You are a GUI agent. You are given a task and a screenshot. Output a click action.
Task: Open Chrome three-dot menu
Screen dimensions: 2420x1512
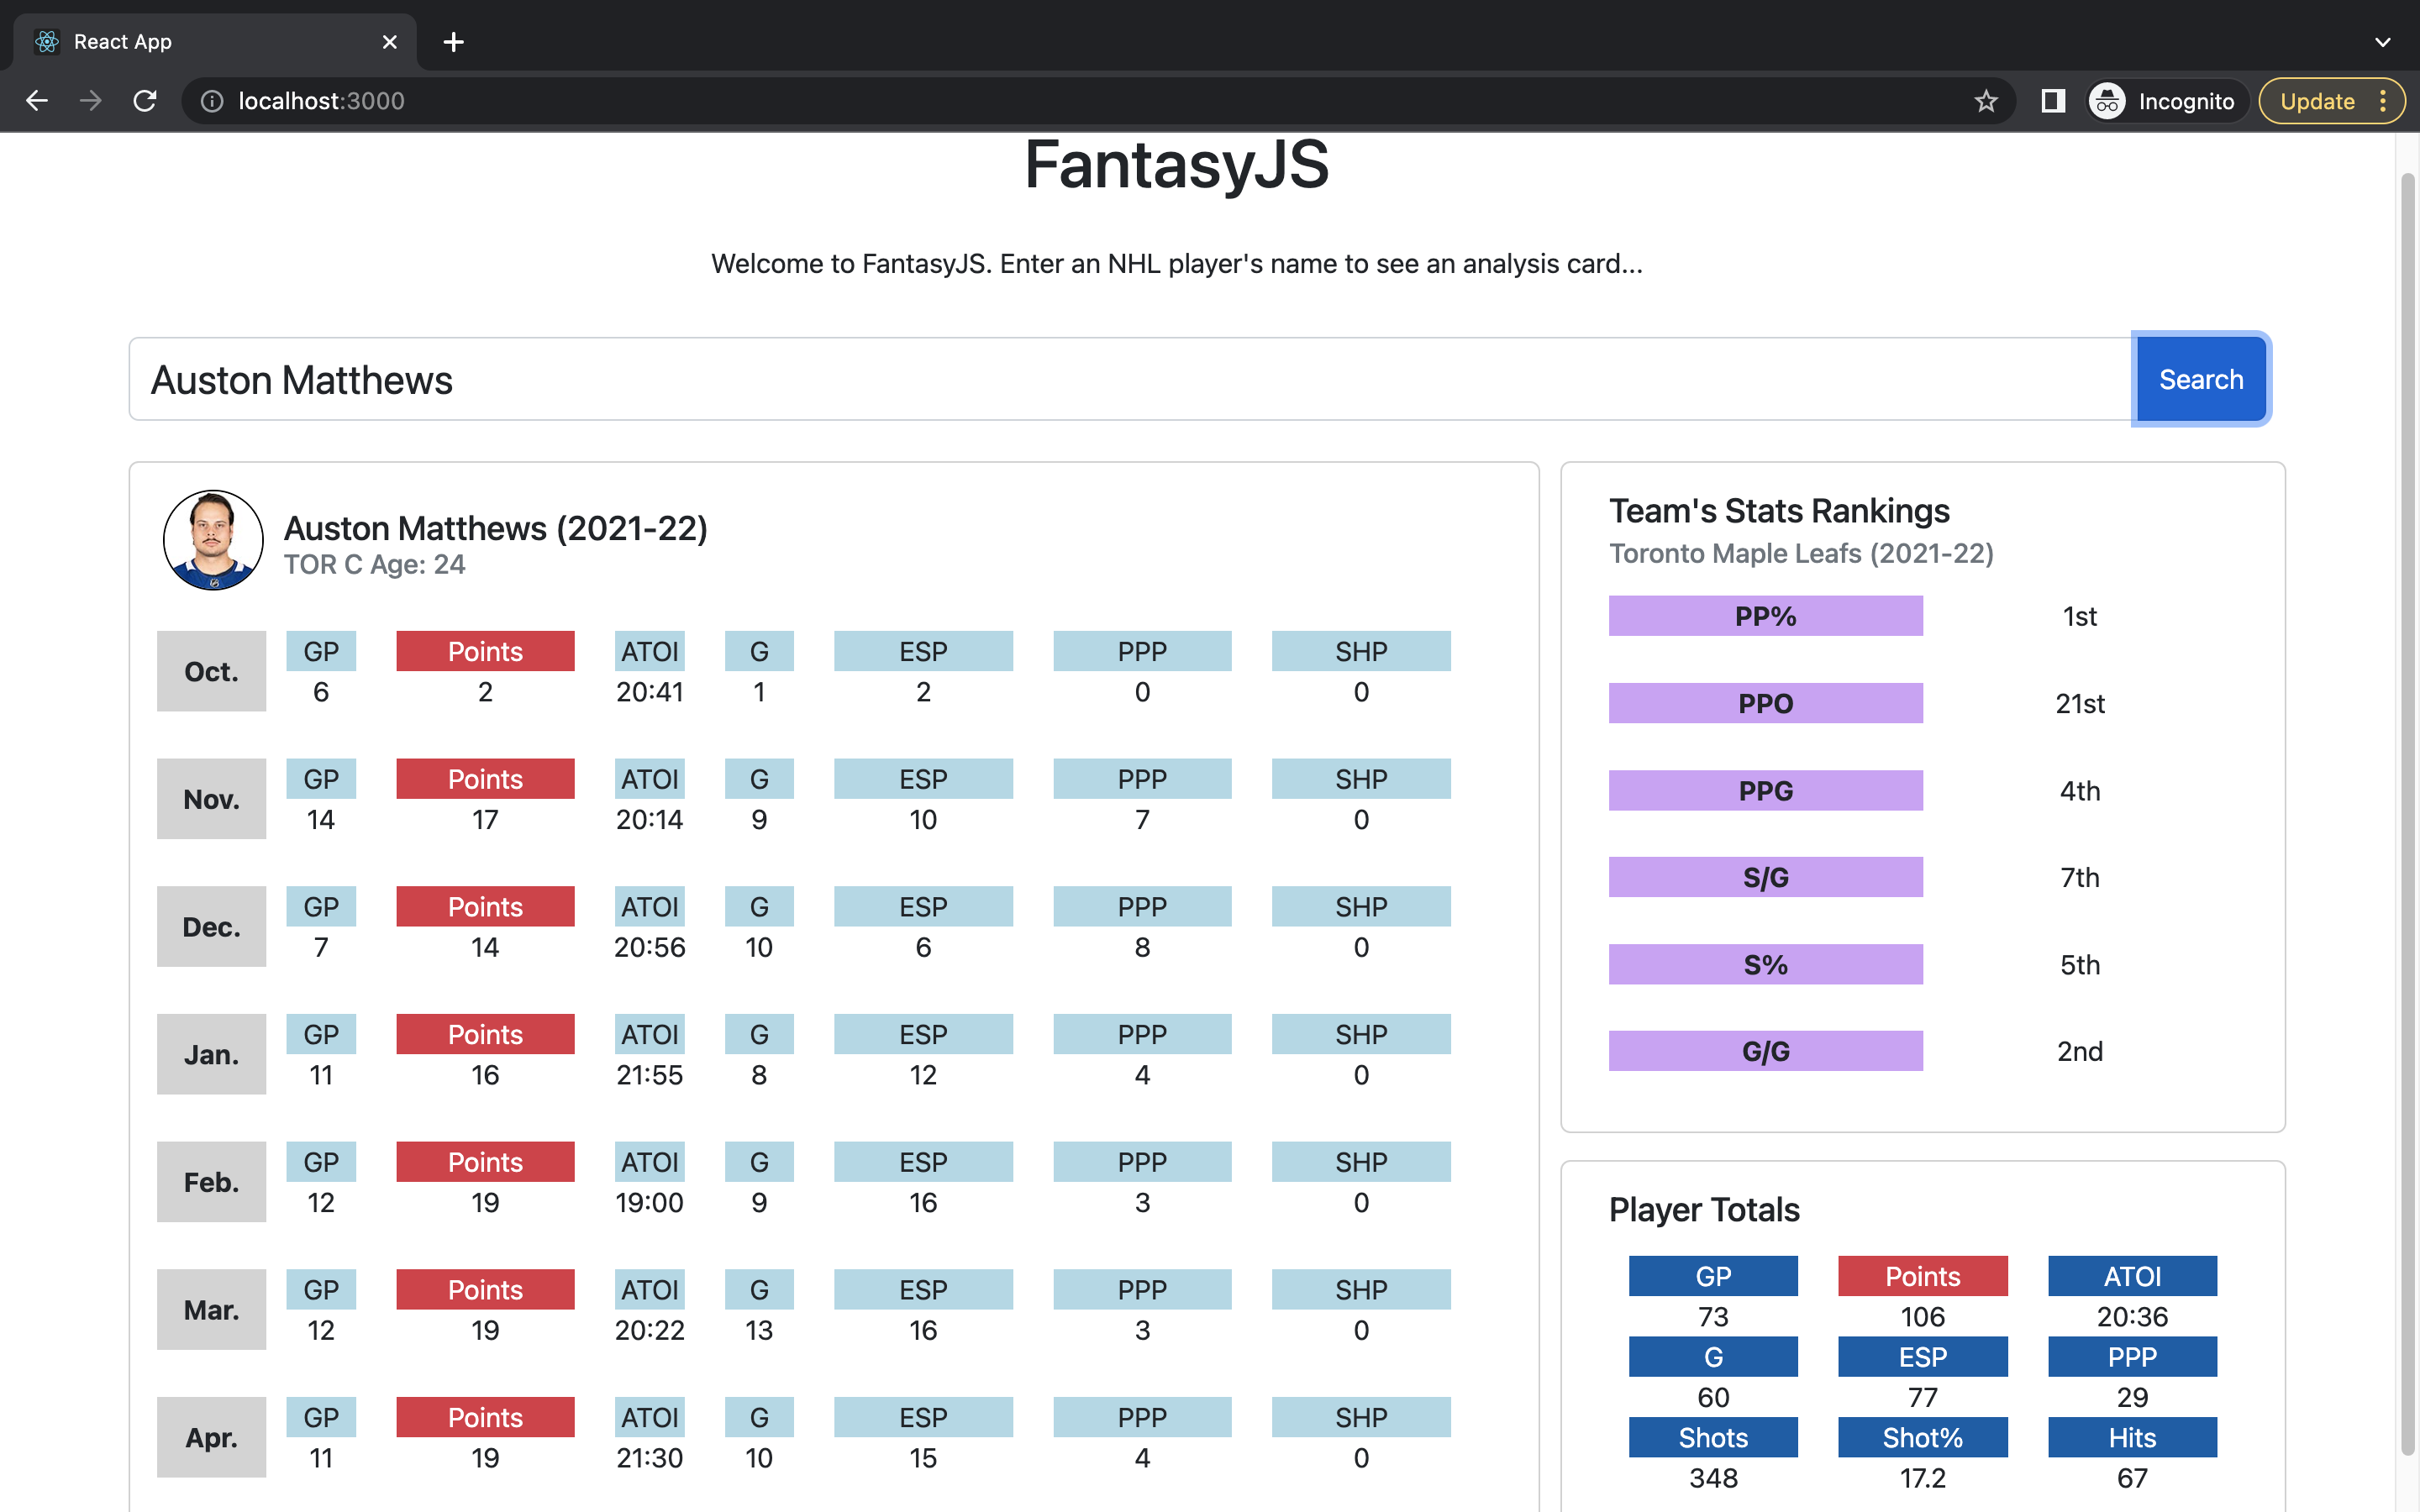[2383, 101]
